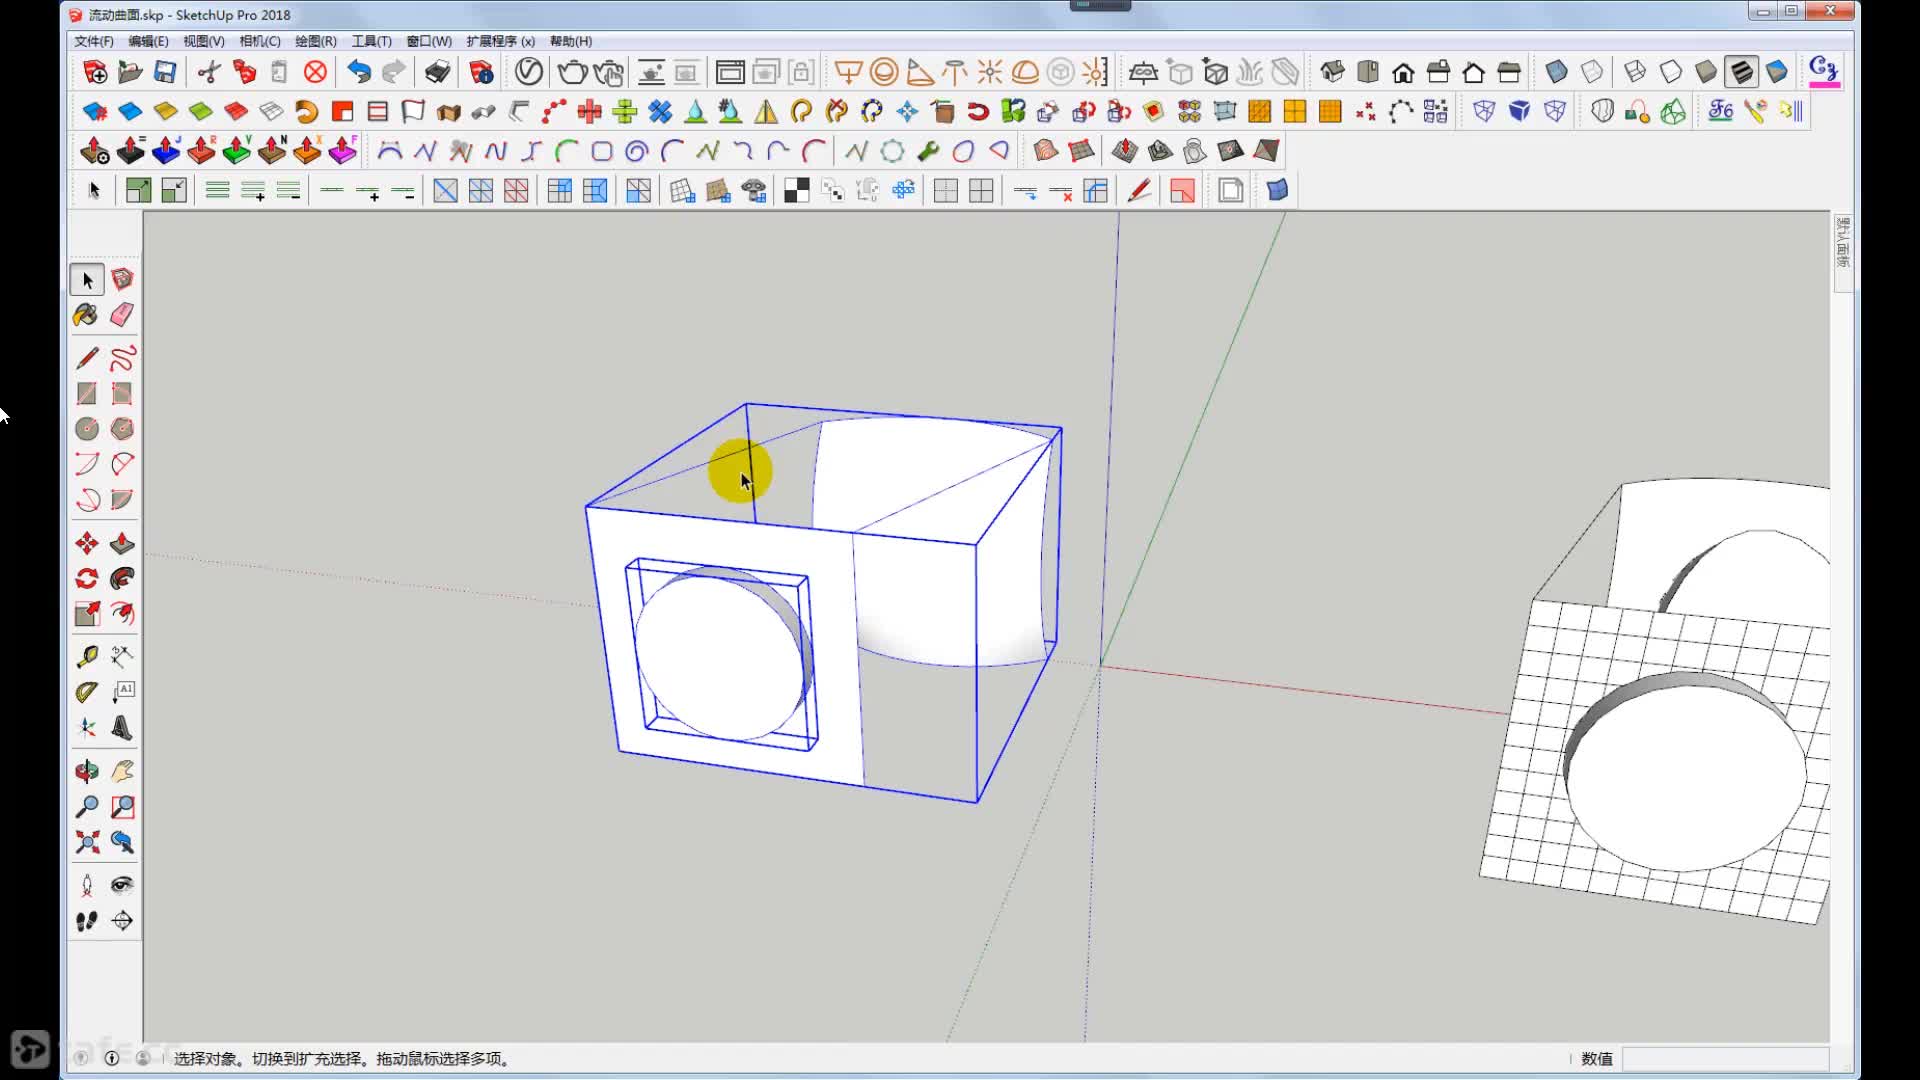
Task: Choose the Paint Bucket tool
Action: click(x=87, y=315)
